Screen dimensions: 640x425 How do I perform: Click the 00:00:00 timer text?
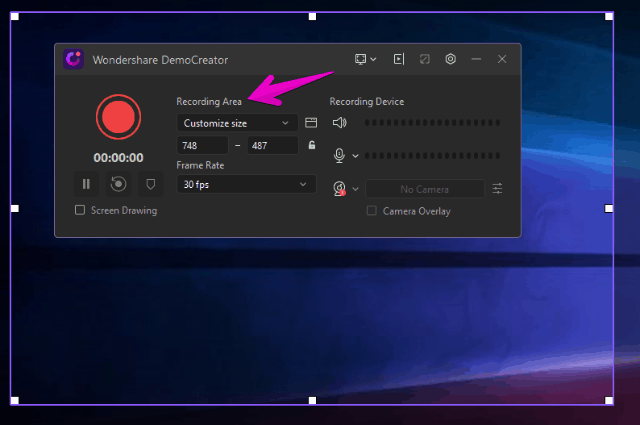click(x=118, y=158)
